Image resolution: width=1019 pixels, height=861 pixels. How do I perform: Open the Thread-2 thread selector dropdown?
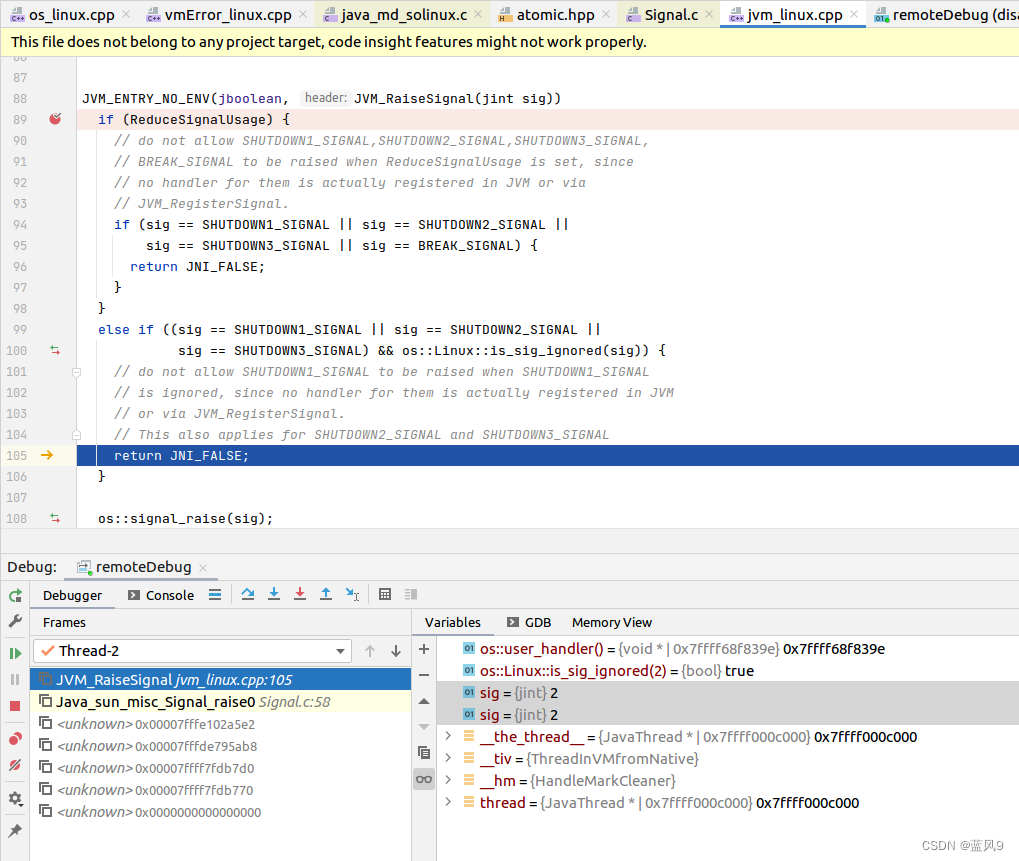click(x=192, y=651)
